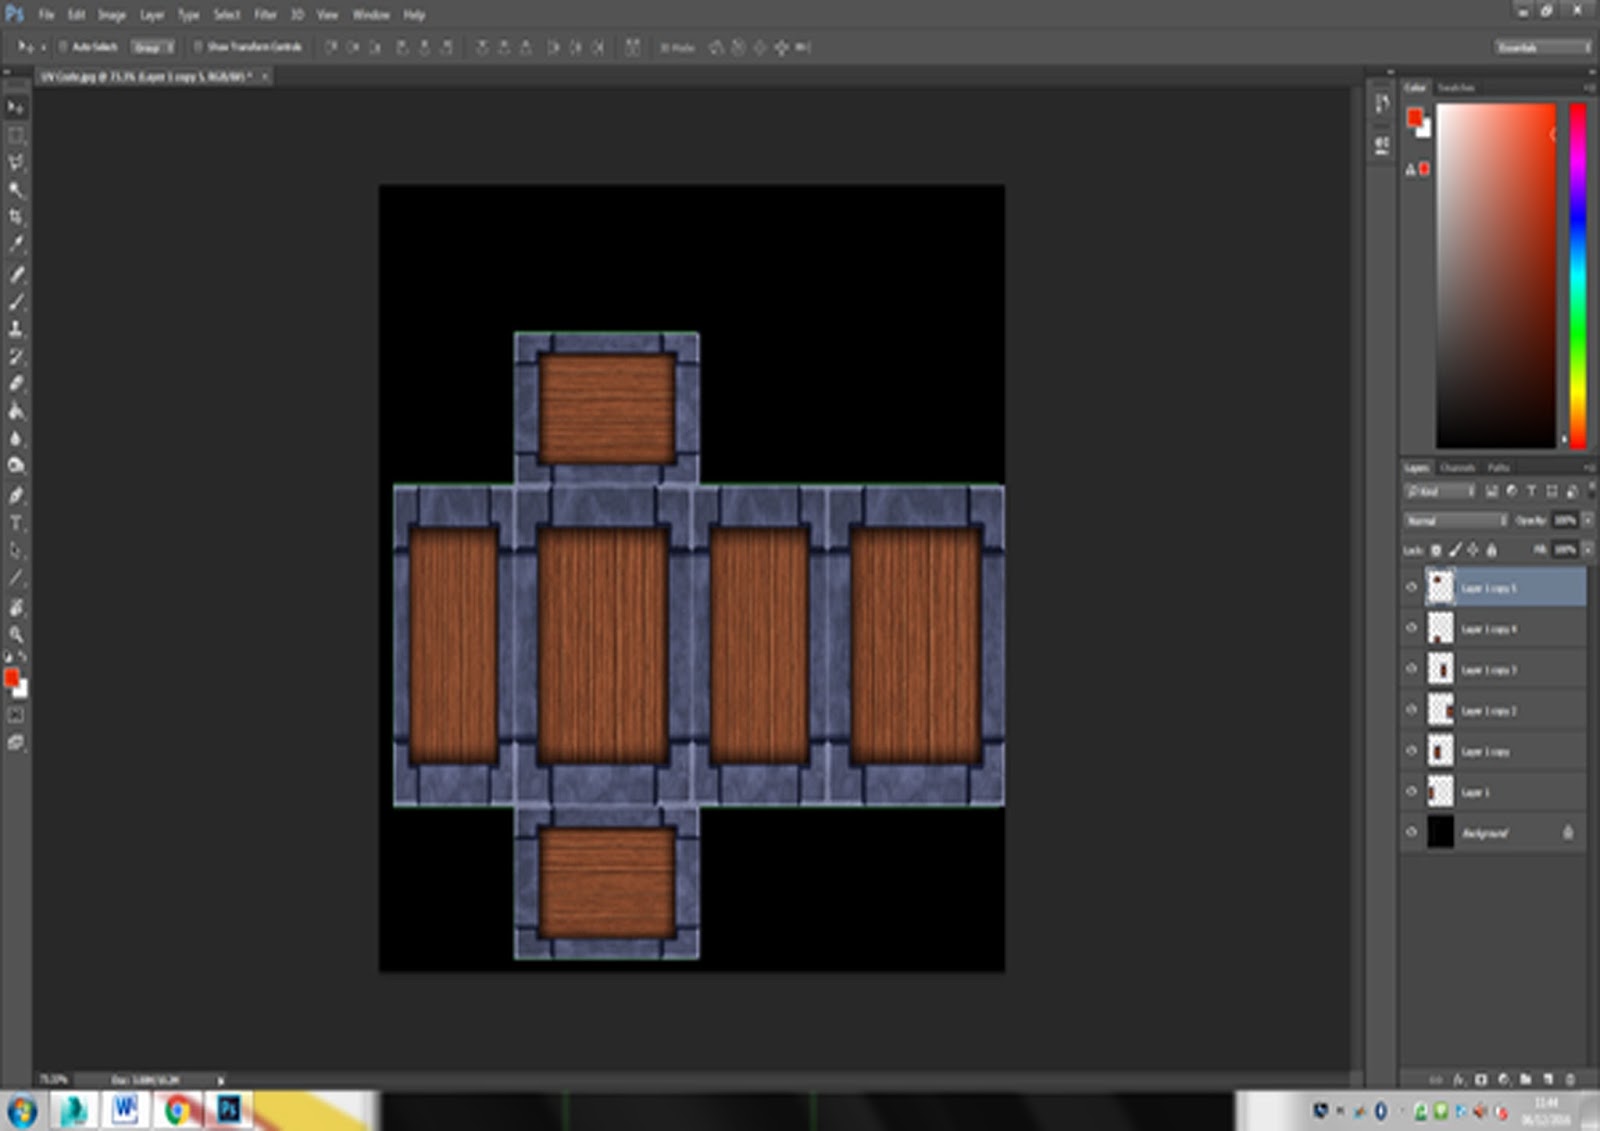The height and width of the screenshot is (1131, 1600).
Task: Click the lock transparent pixels icon
Action: click(x=1436, y=550)
